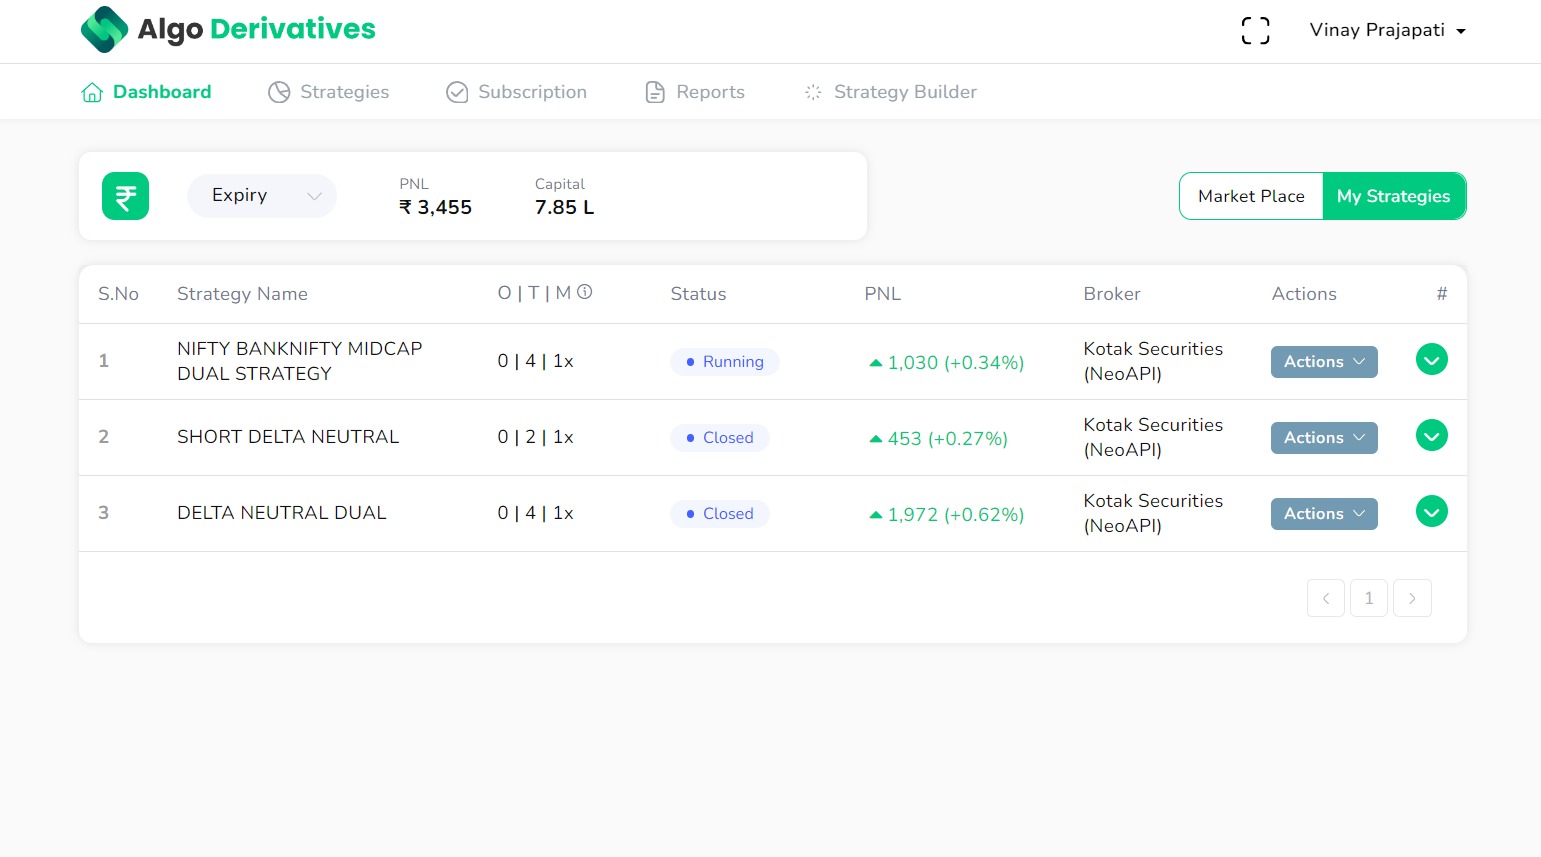Open the Subscription page
The image size is (1541, 857).
pos(517,92)
